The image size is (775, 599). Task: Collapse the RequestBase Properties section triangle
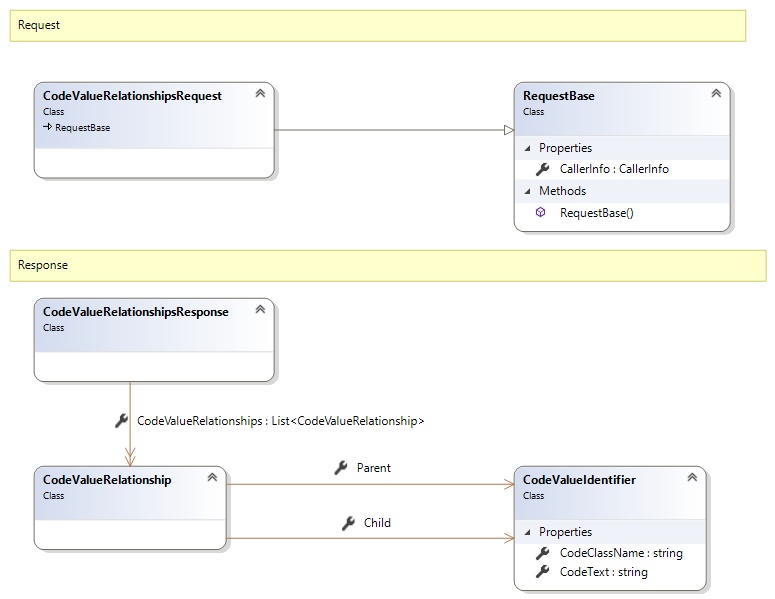coord(528,148)
